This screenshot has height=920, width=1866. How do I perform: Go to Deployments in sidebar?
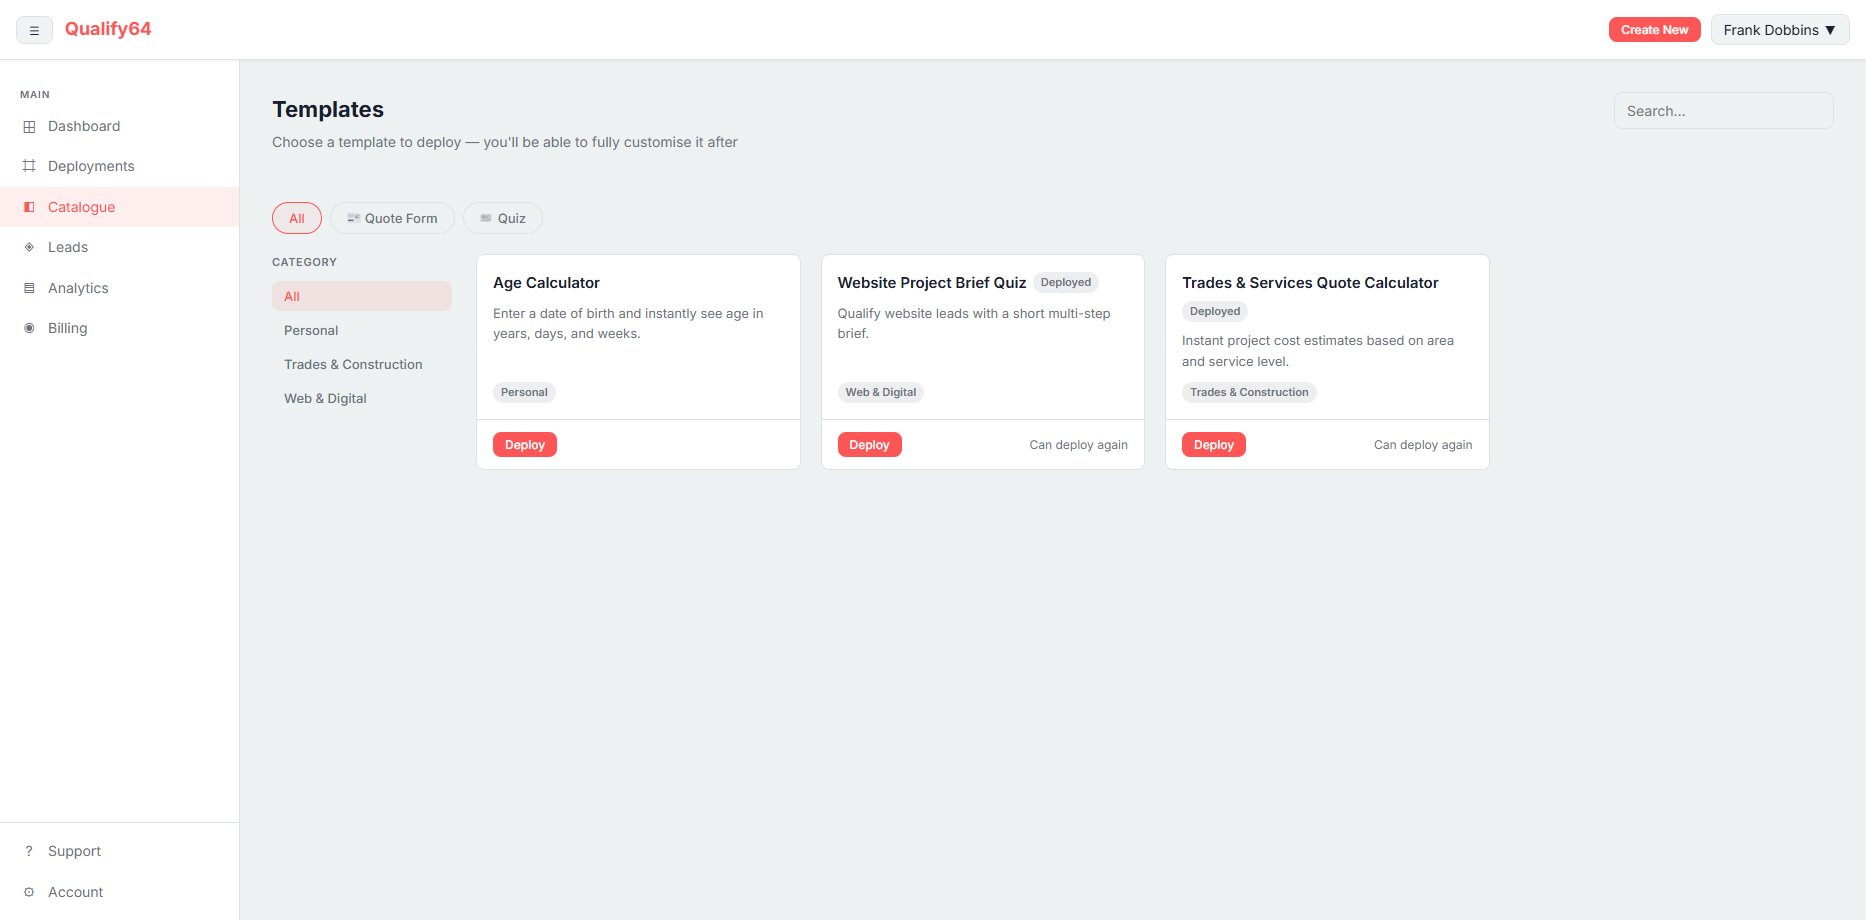click(120, 166)
